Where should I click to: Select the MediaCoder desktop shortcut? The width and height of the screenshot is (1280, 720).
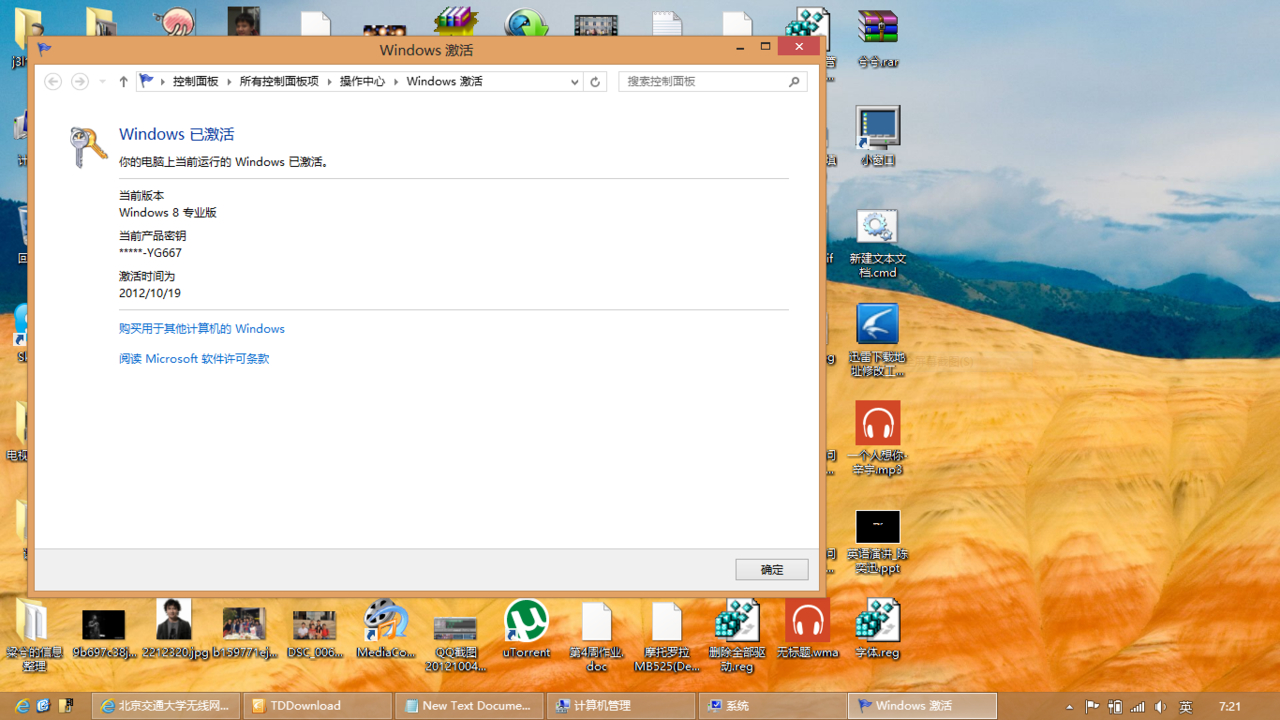(x=386, y=629)
